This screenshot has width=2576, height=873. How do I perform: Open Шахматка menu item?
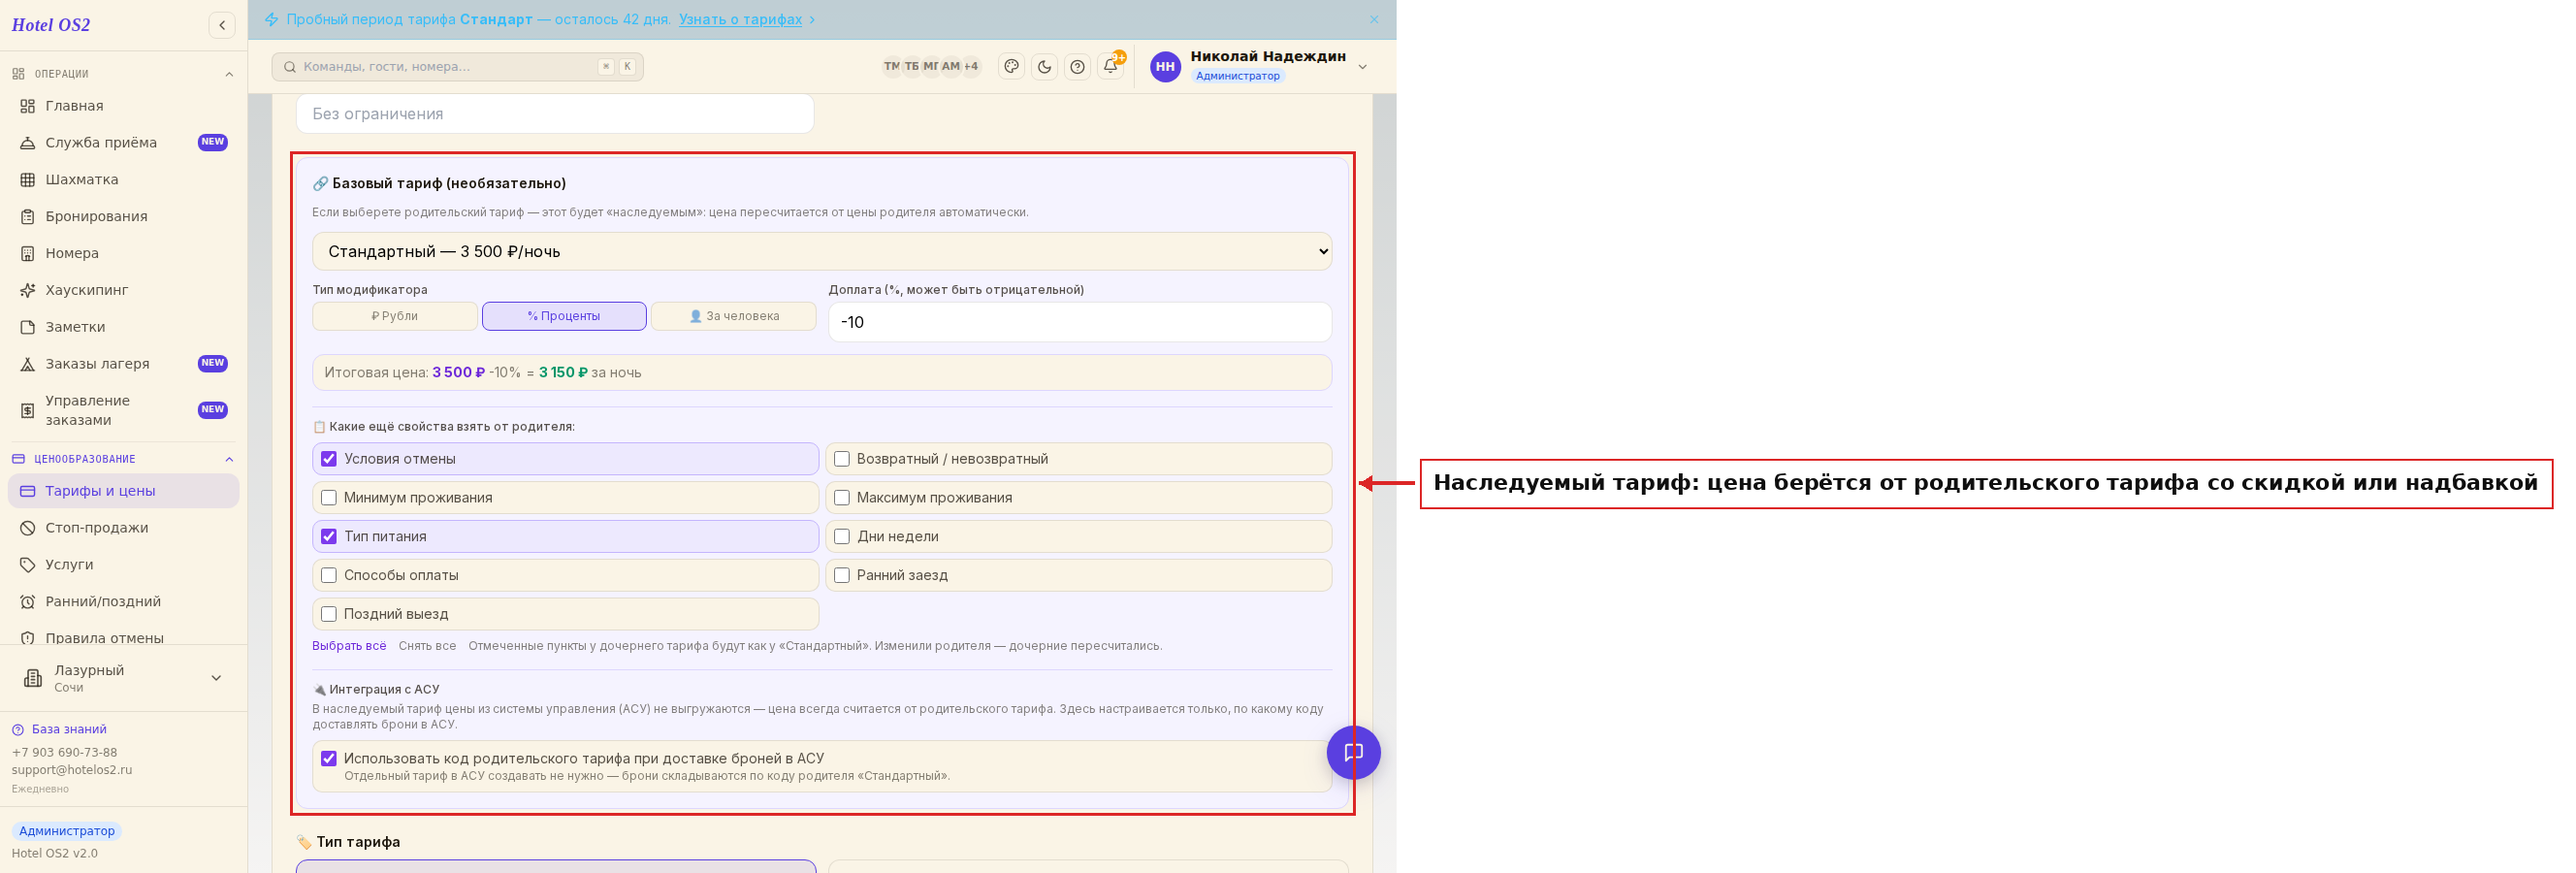pos(123,180)
